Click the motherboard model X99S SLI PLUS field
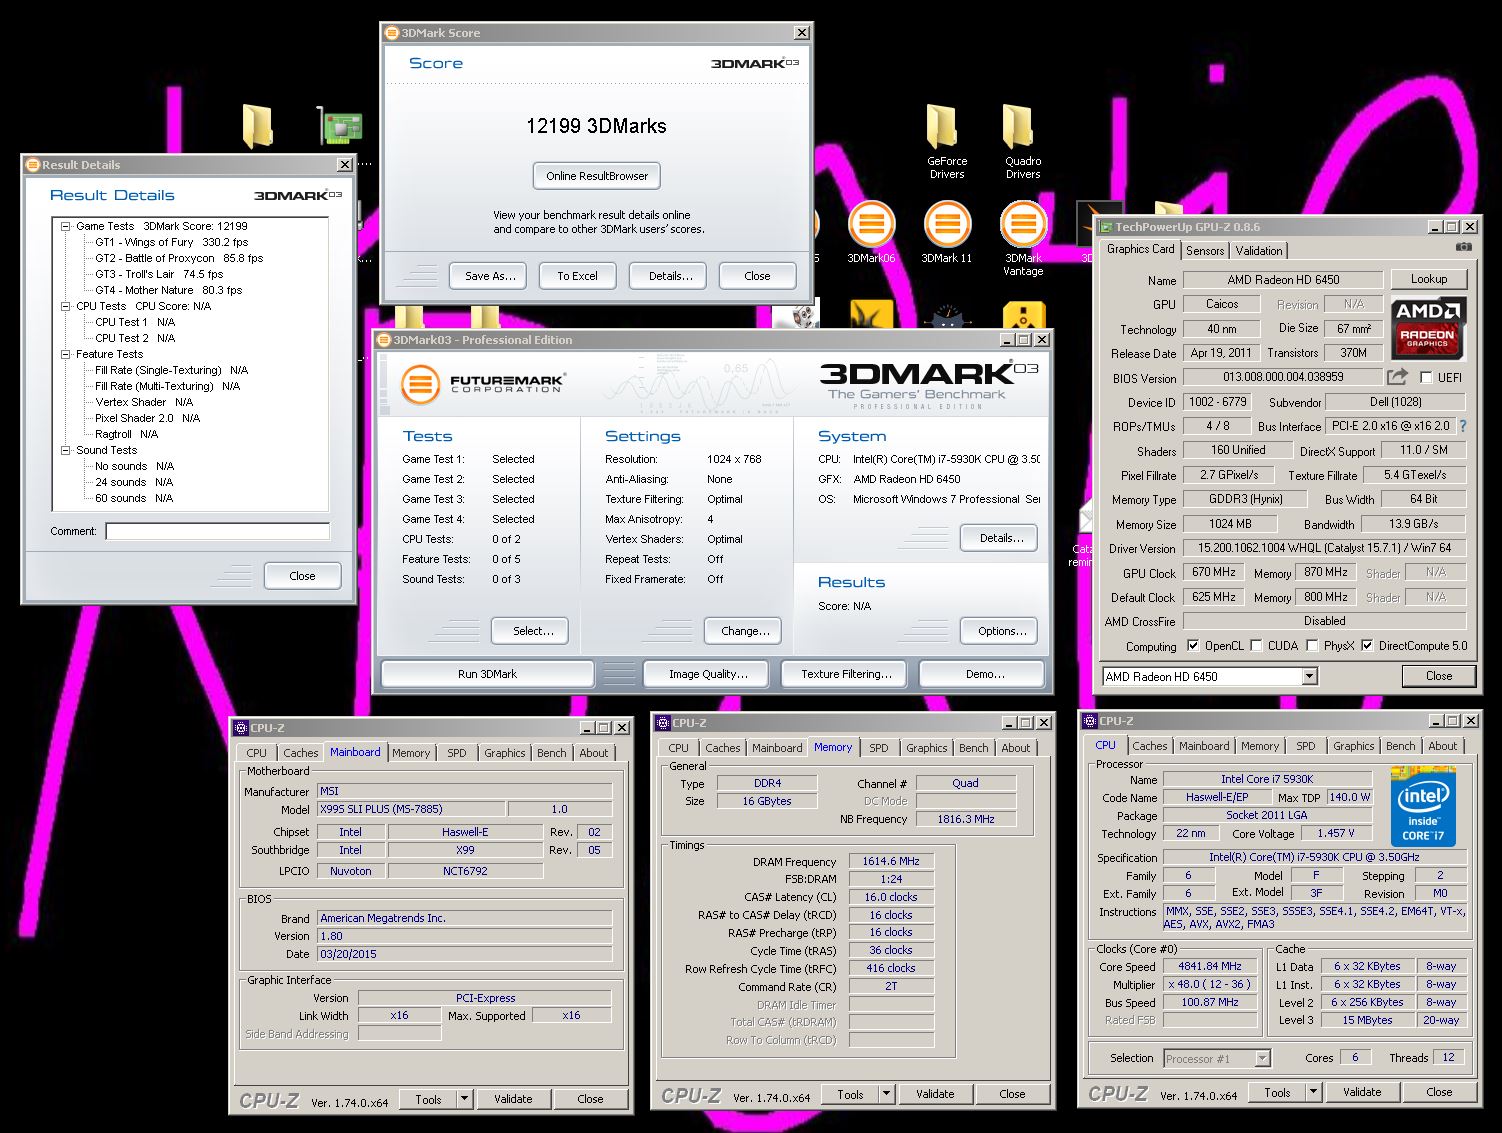 click(410, 809)
